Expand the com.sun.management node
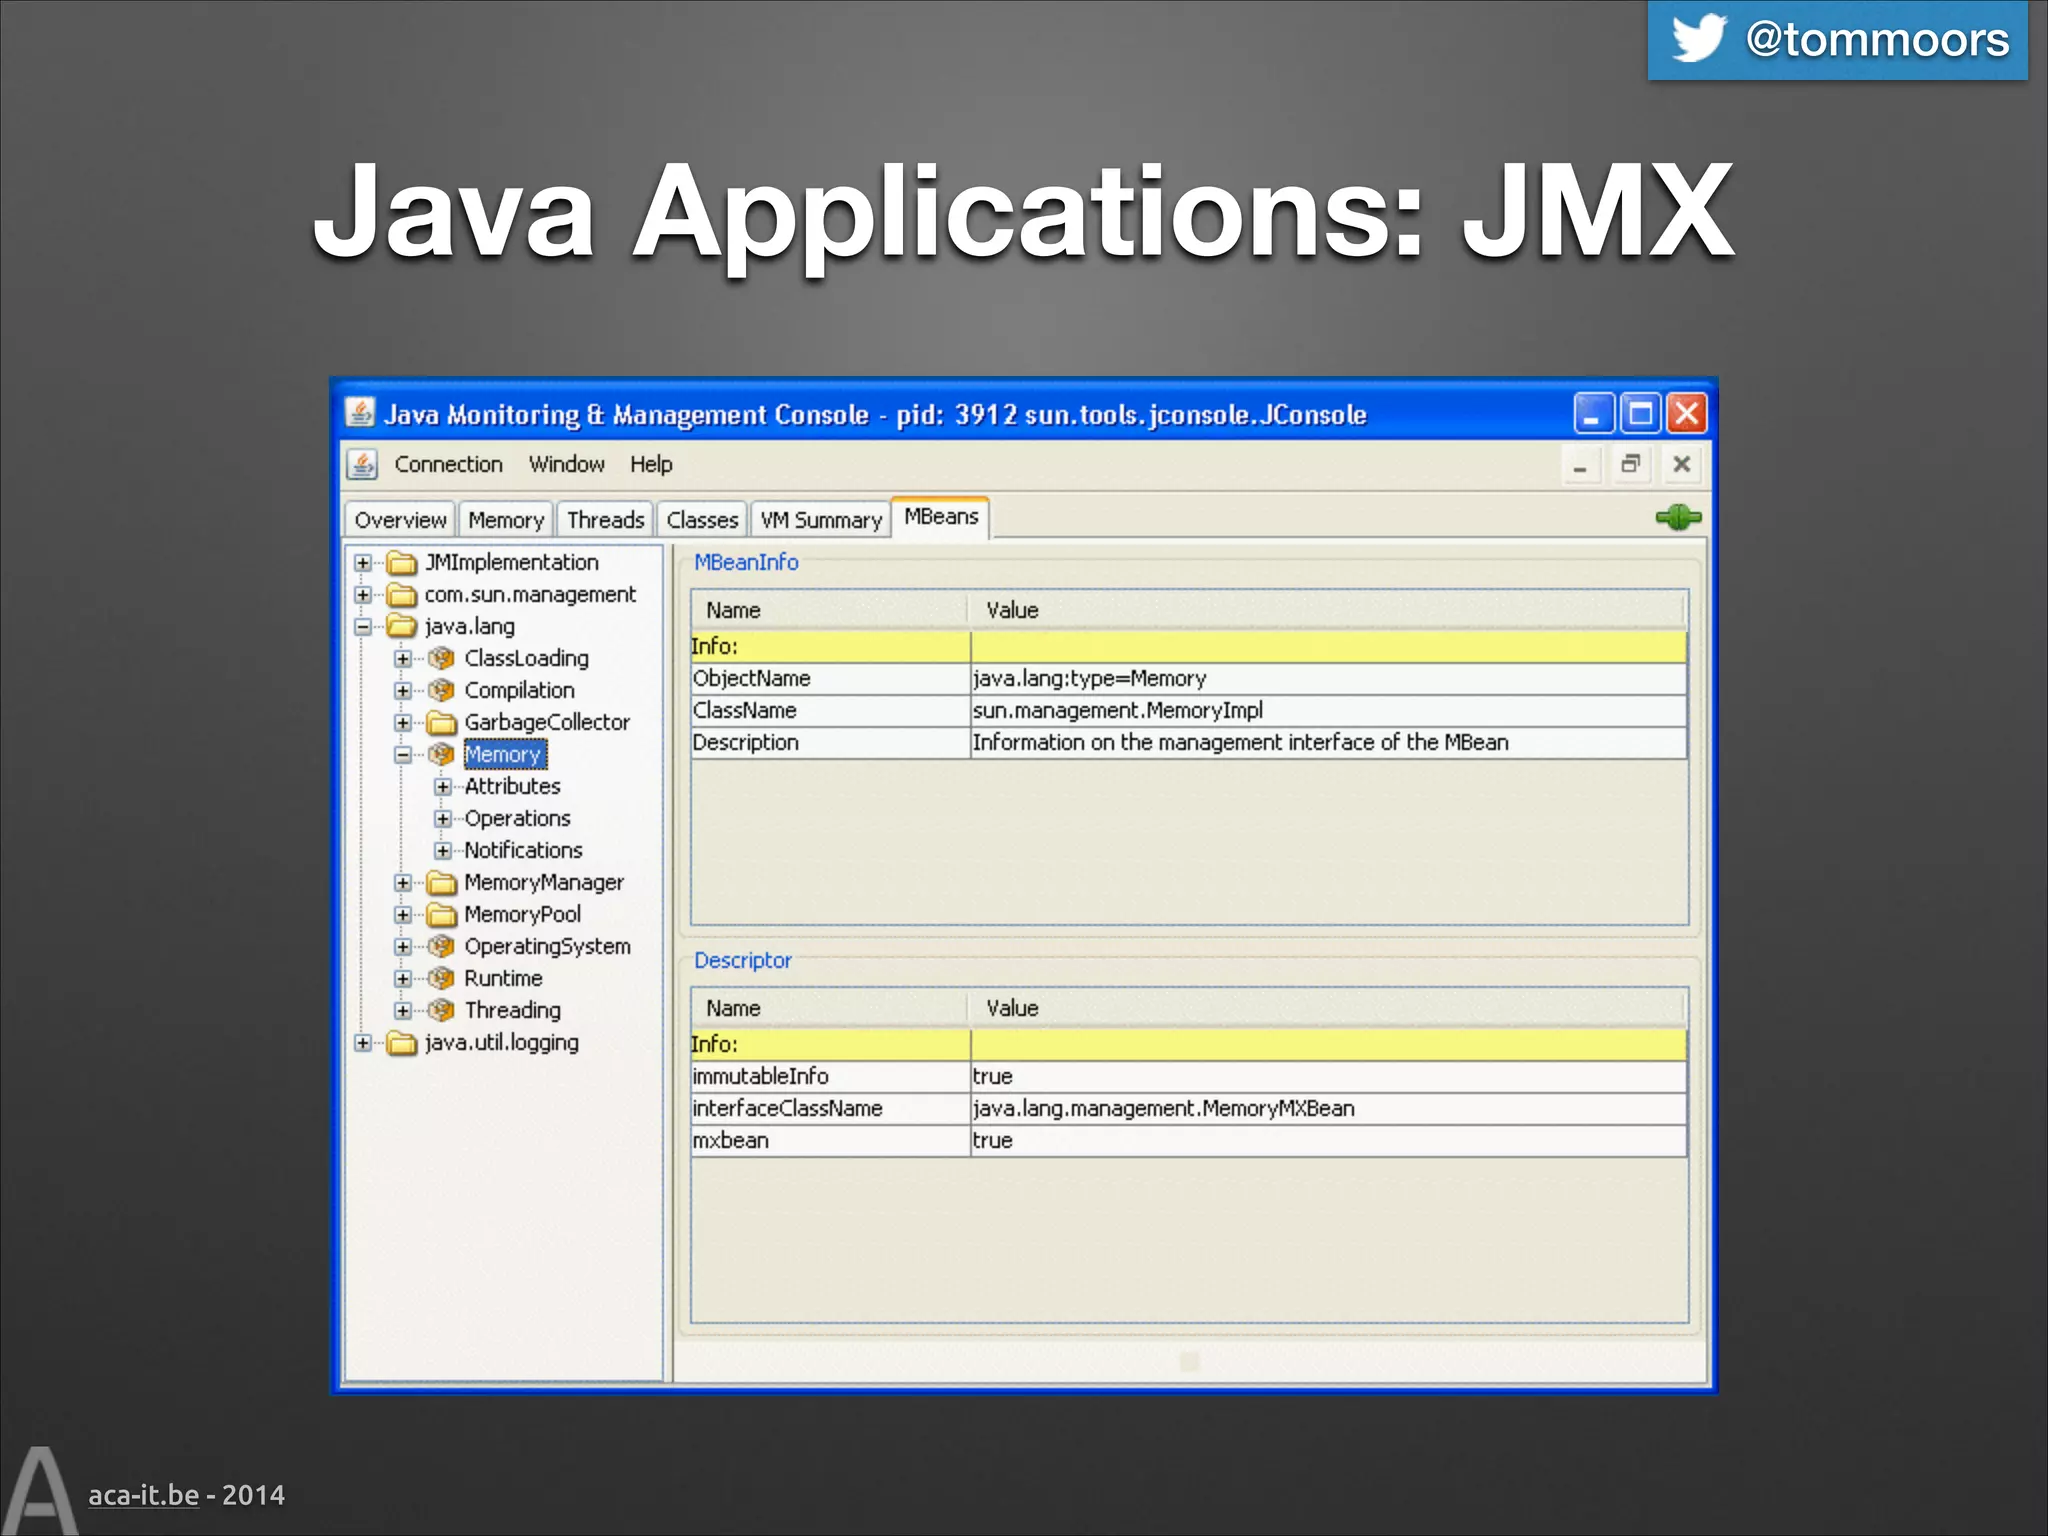This screenshot has height=1536, width=2048. coord(363,595)
